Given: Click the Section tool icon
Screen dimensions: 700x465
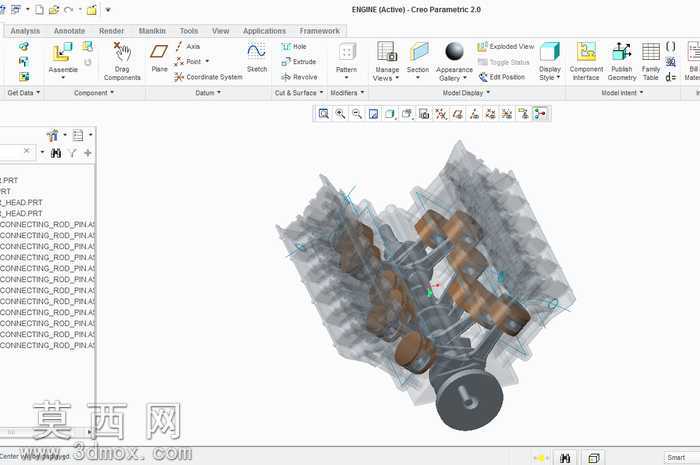Looking at the screenshot, I should pyautogui.click(x=418, y=51).
